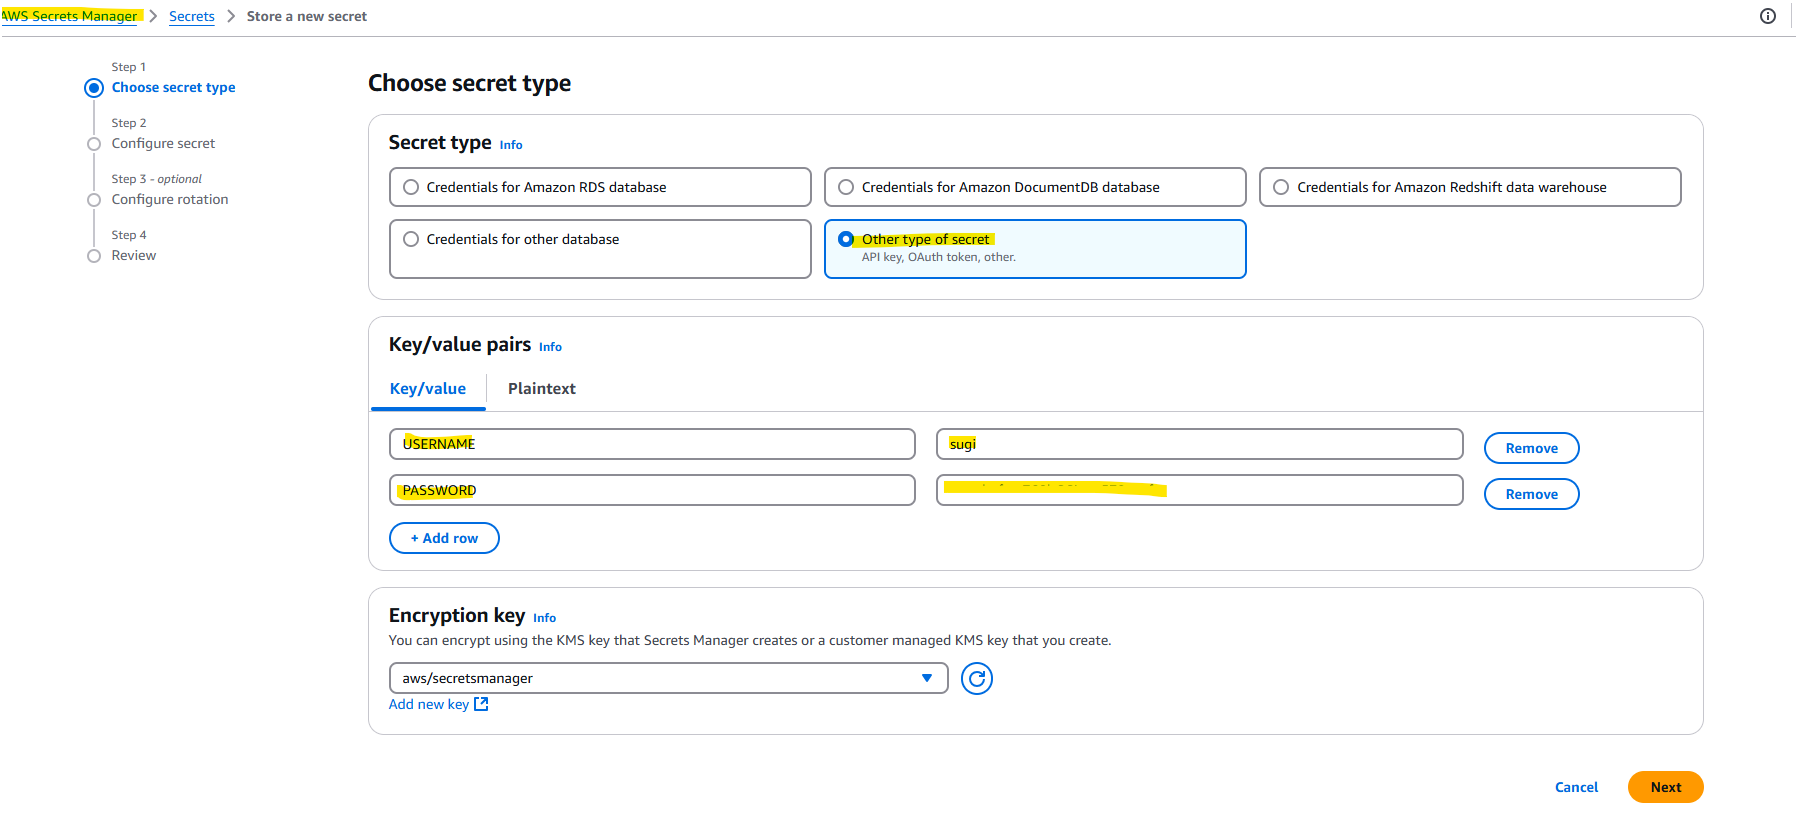
Task: Click the + Add row button
Action: pos(444,538)
